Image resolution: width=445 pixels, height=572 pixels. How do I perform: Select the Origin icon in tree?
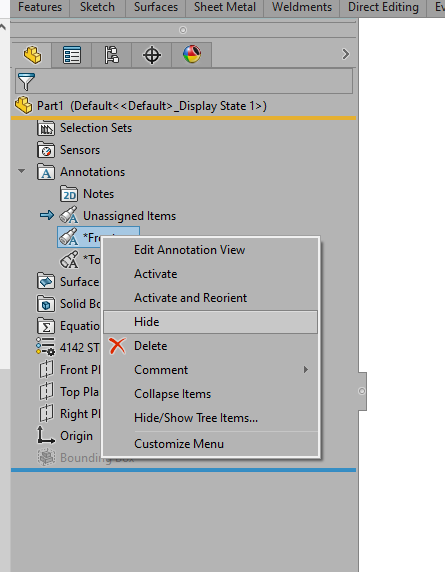46,435
